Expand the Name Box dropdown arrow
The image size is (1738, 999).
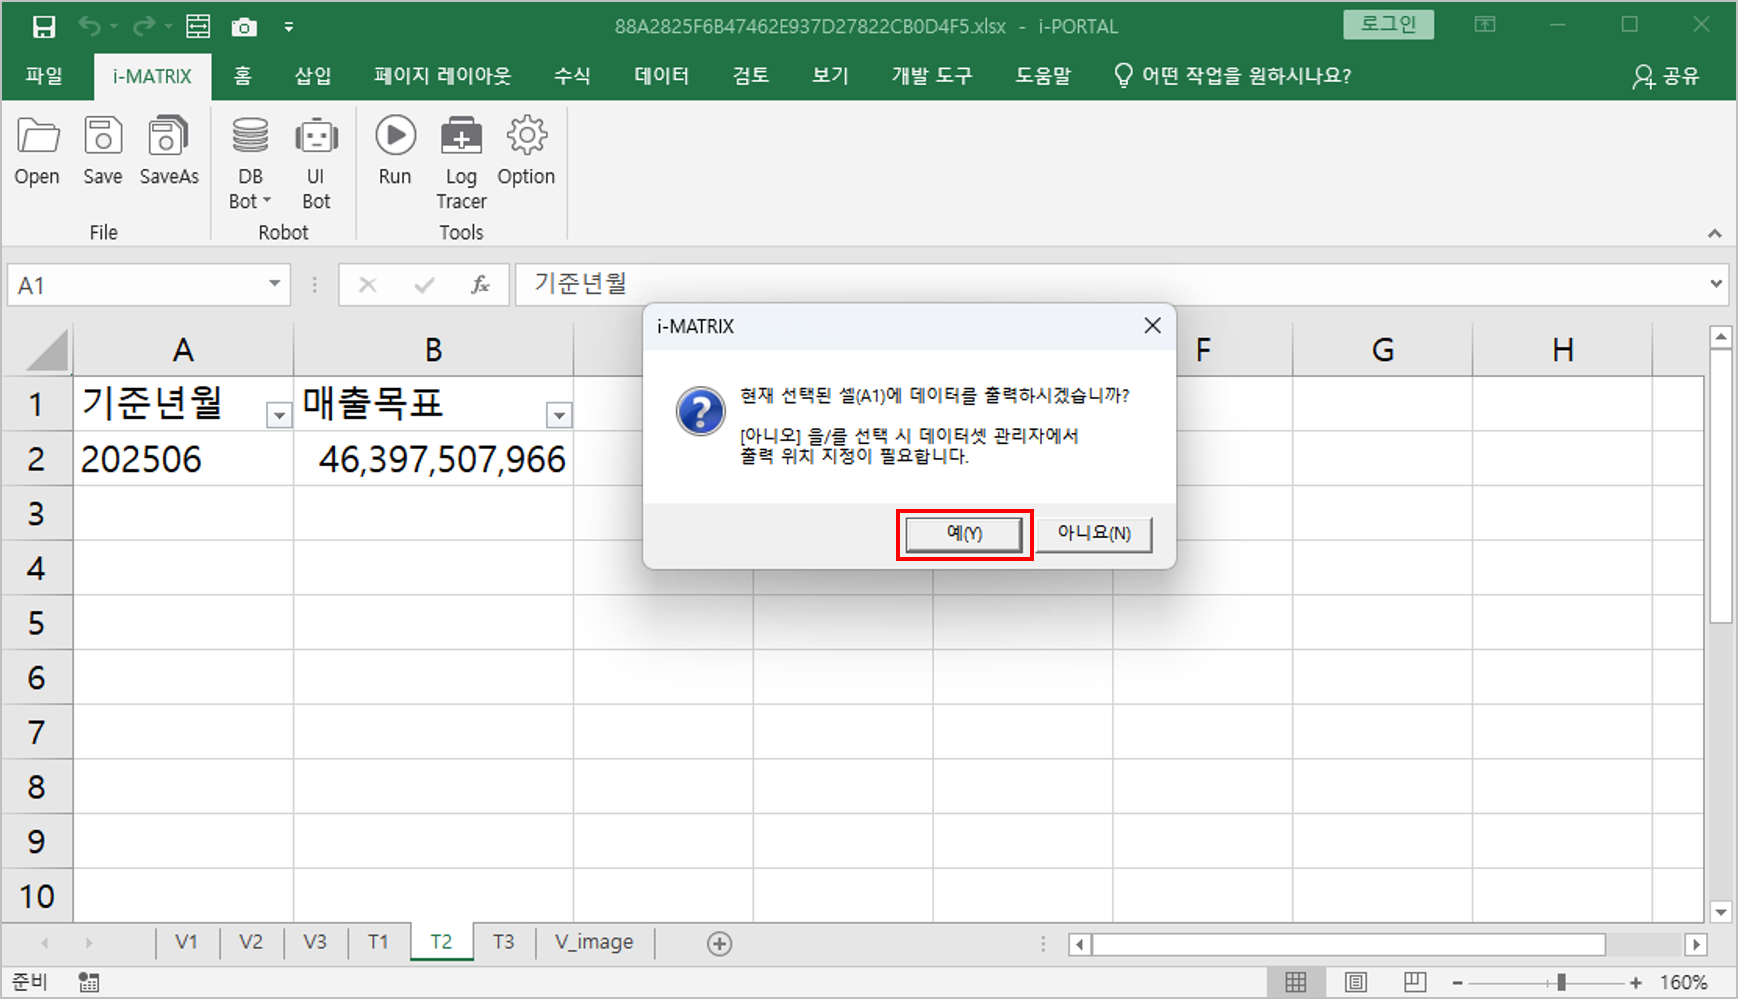click(274, 285)
